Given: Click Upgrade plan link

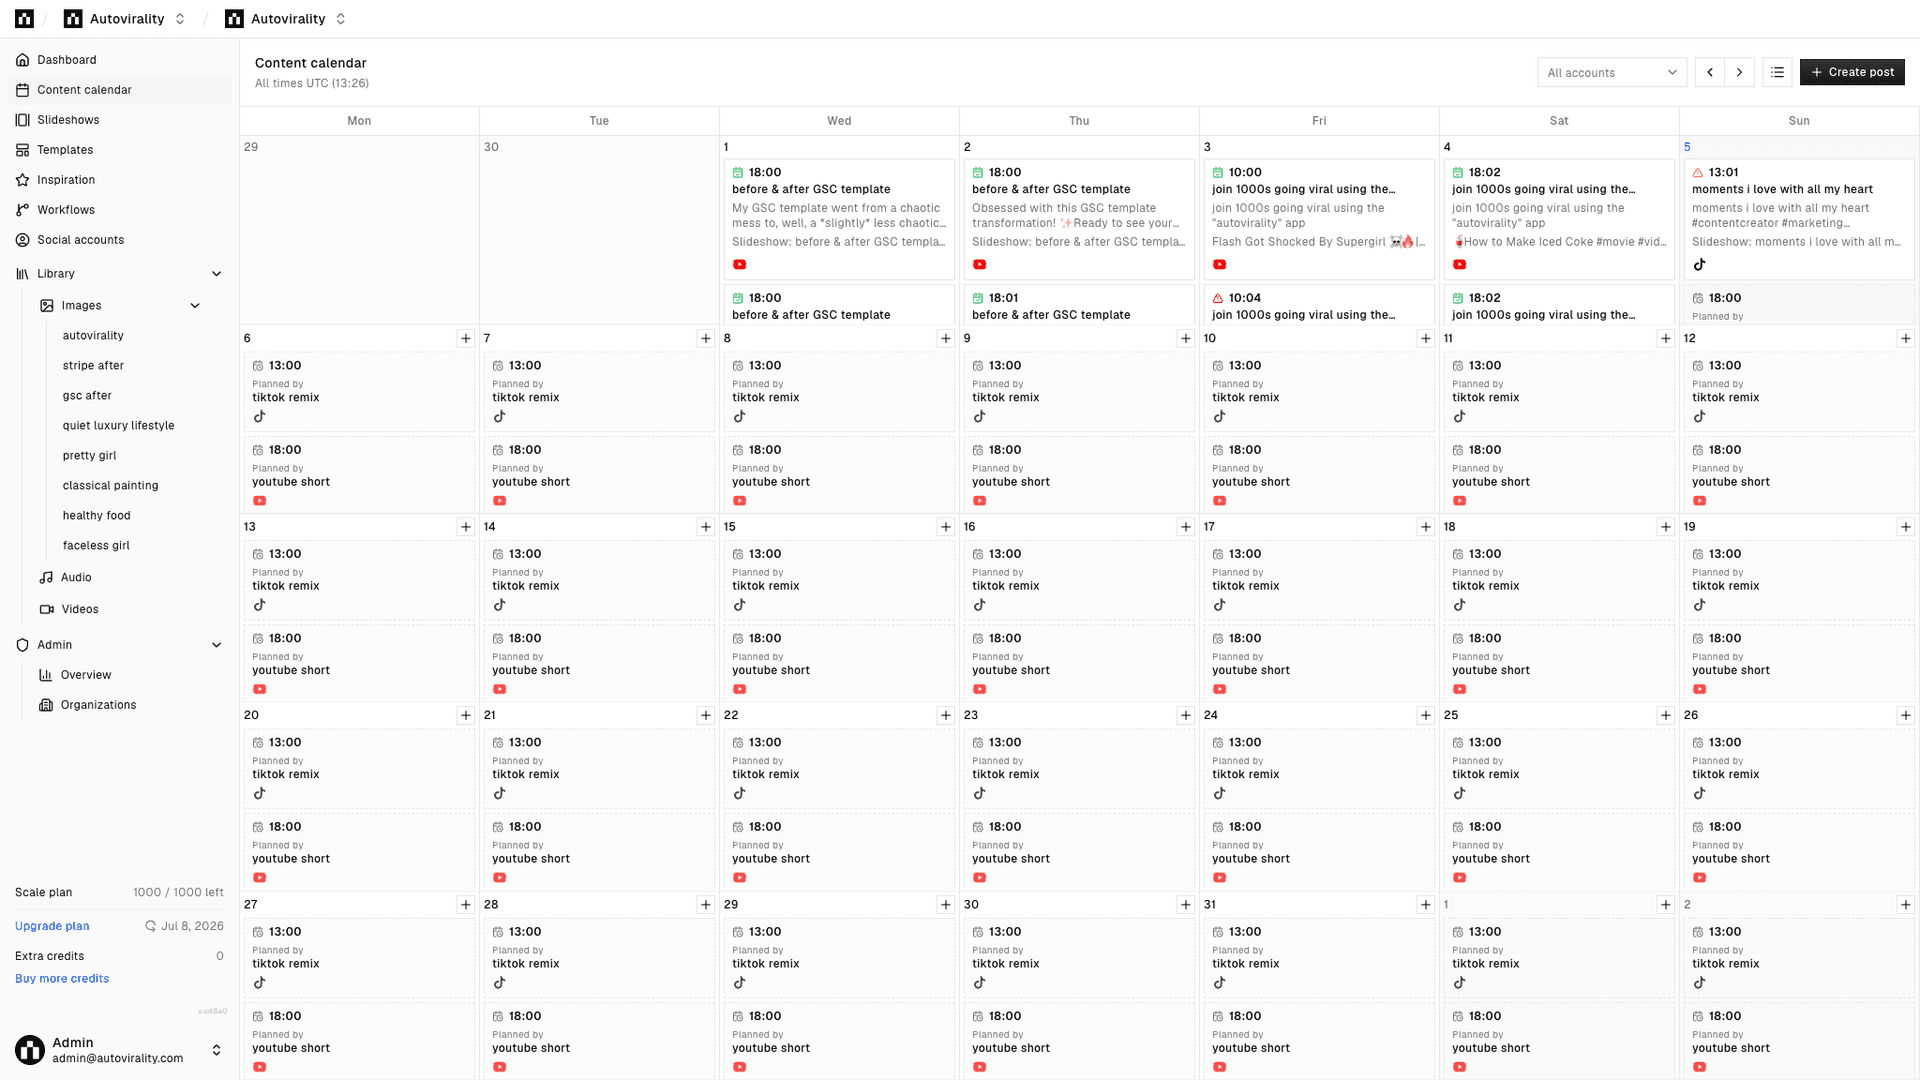Looking at the screenshot, I should 52,926.
